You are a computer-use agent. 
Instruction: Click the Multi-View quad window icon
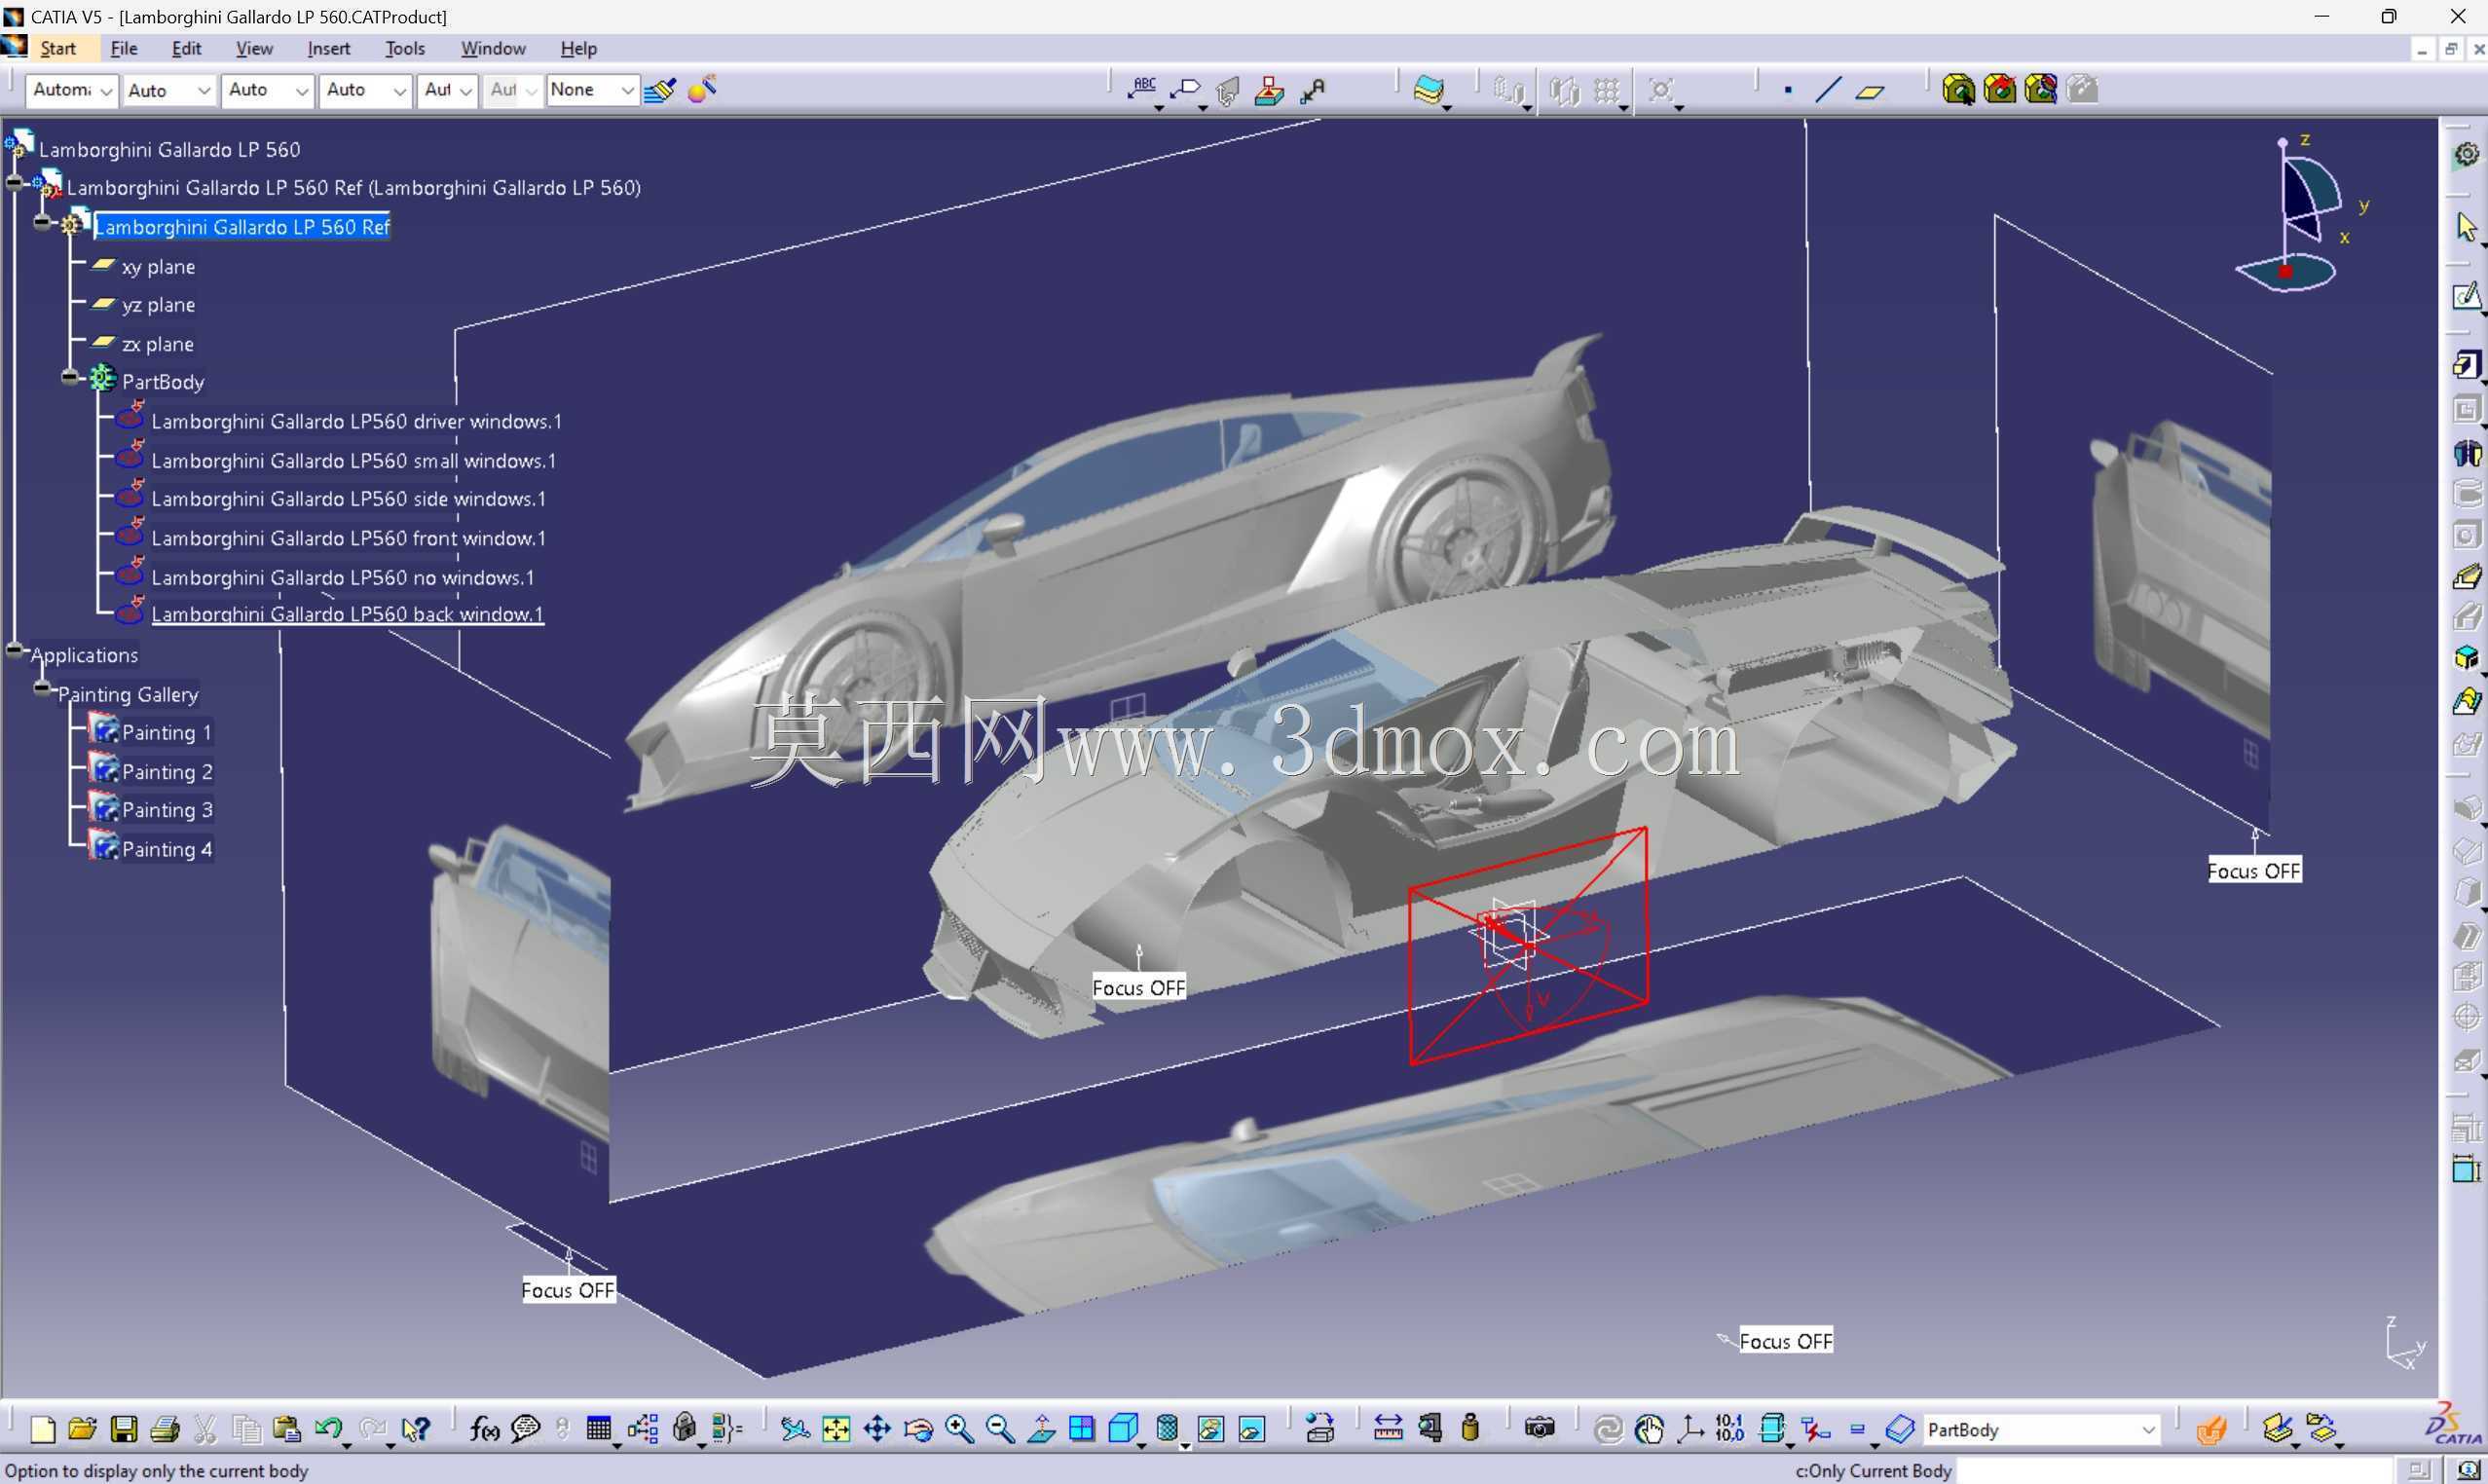[1081, 1429]
